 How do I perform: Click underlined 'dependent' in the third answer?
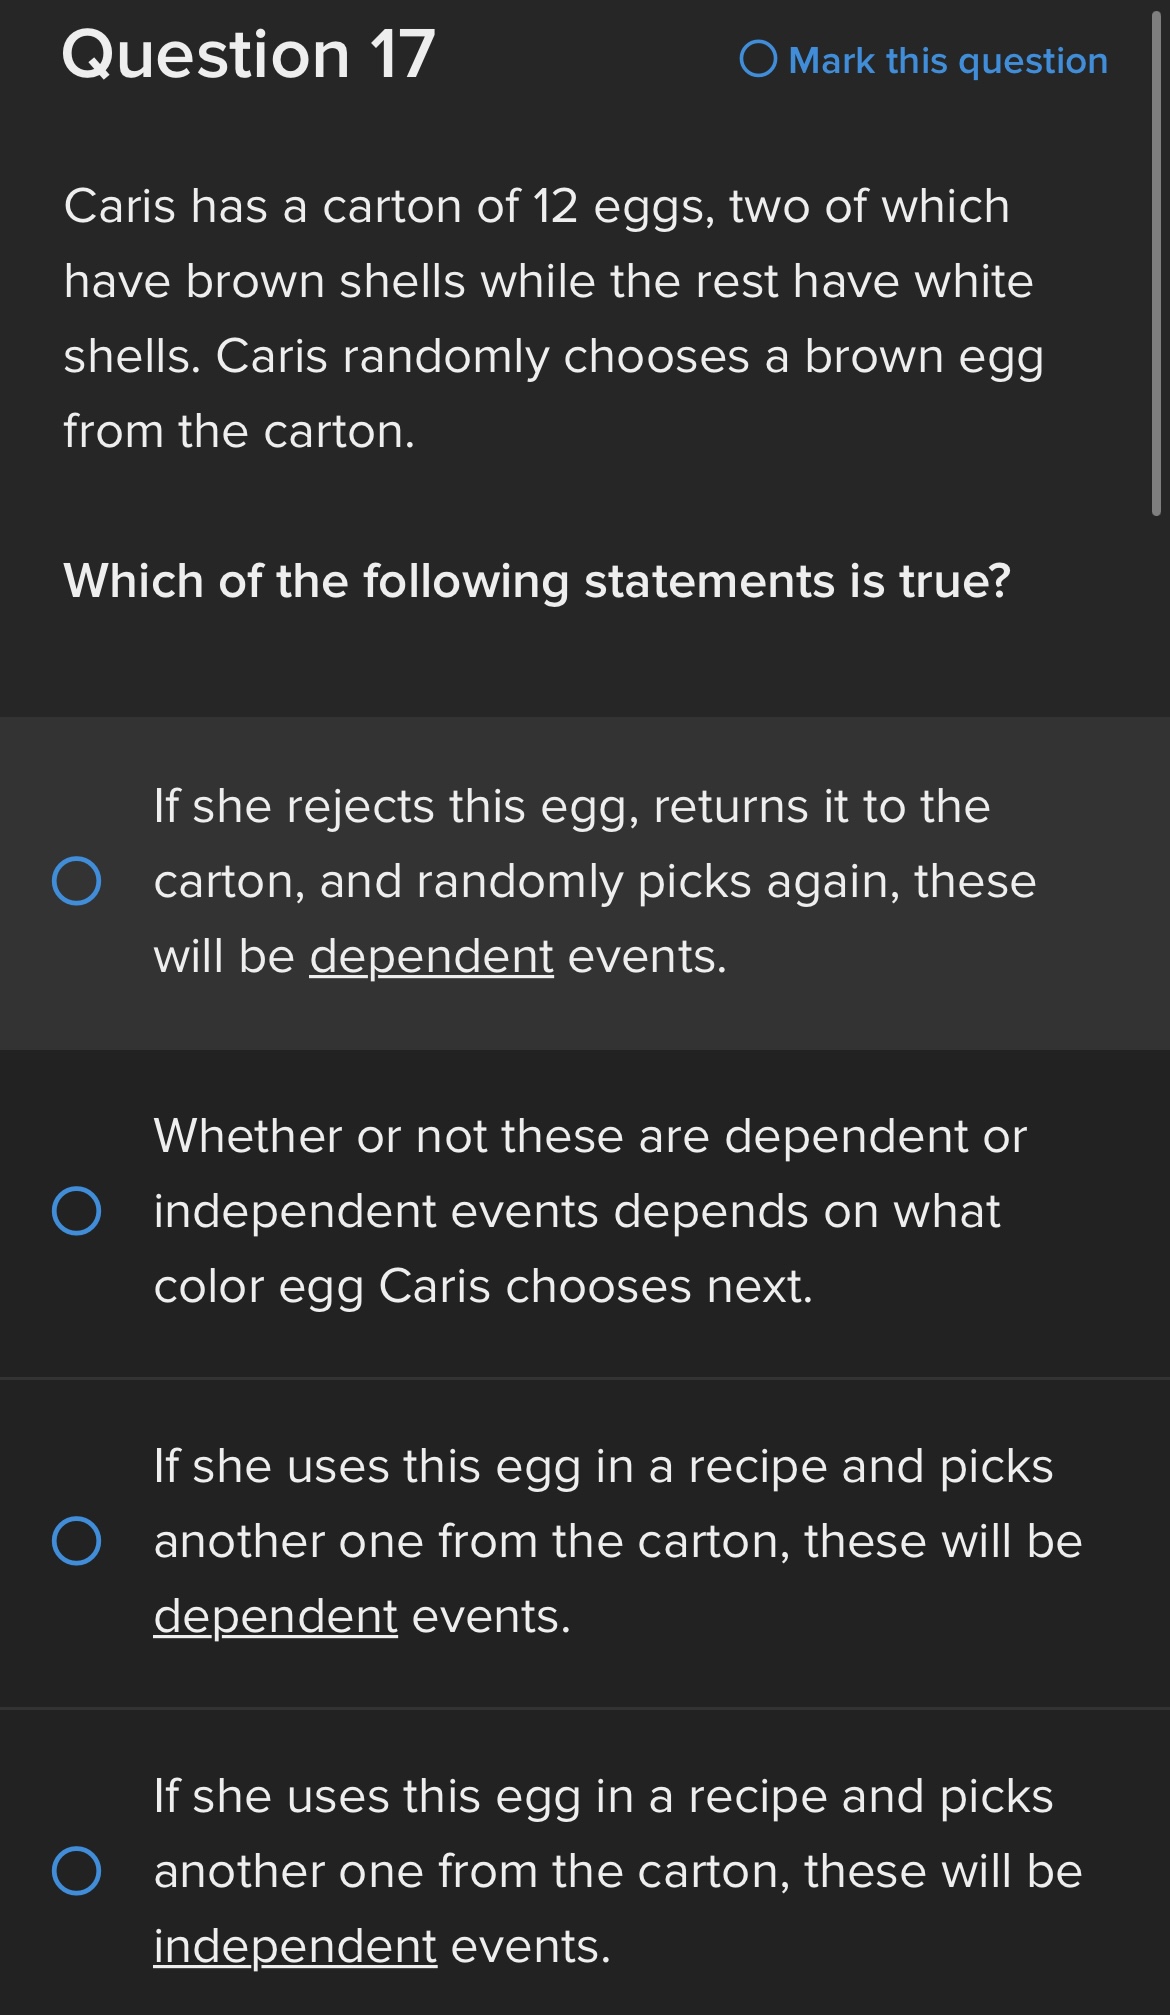coord(275,1617)
